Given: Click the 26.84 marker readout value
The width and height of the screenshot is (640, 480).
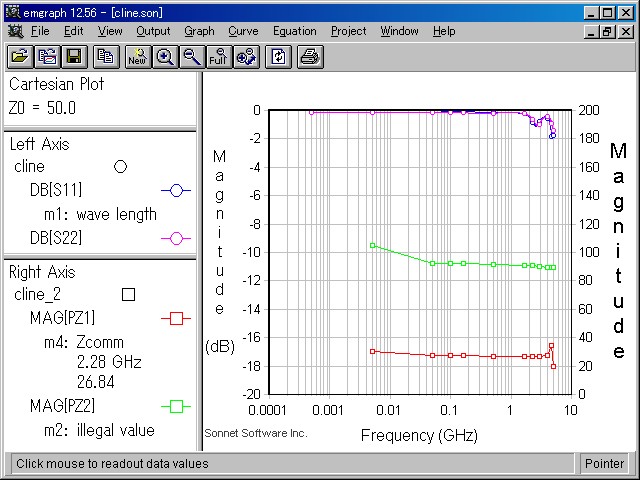Looking at the screenshot, I should [x=96, y=382].
